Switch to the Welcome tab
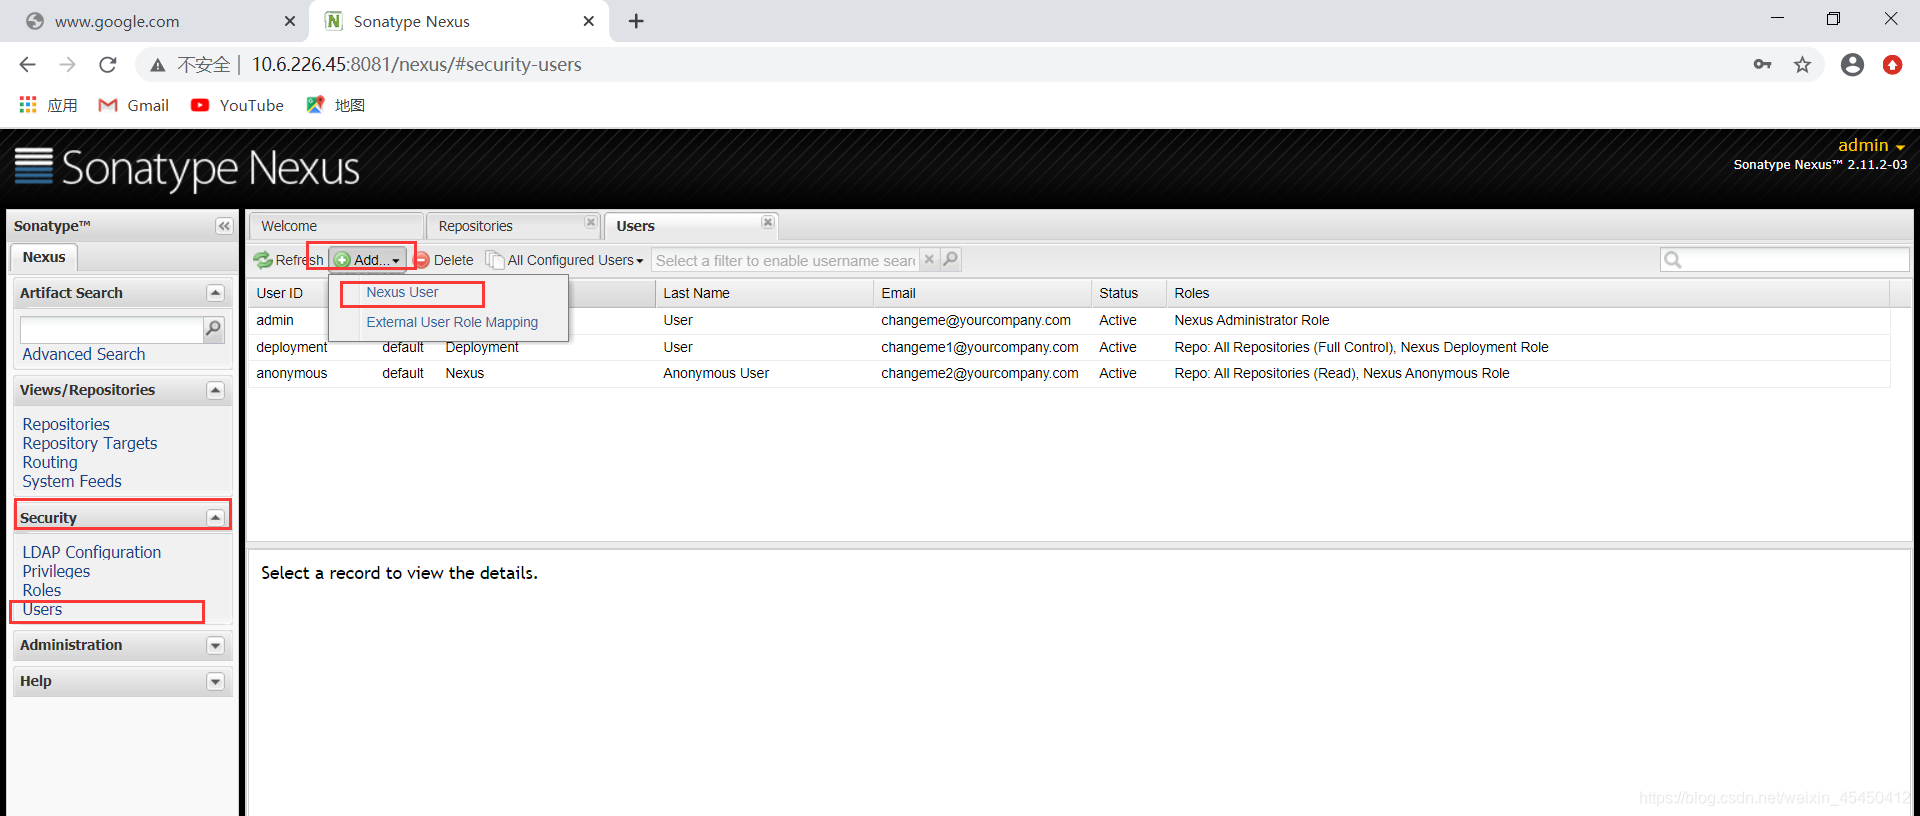The height and width of the screenshot is (816, 1920). (336, 226)
